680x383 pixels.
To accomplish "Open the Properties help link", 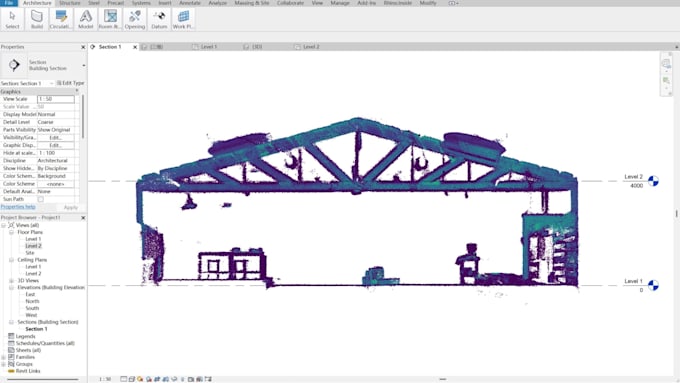I will click(18, 207).
